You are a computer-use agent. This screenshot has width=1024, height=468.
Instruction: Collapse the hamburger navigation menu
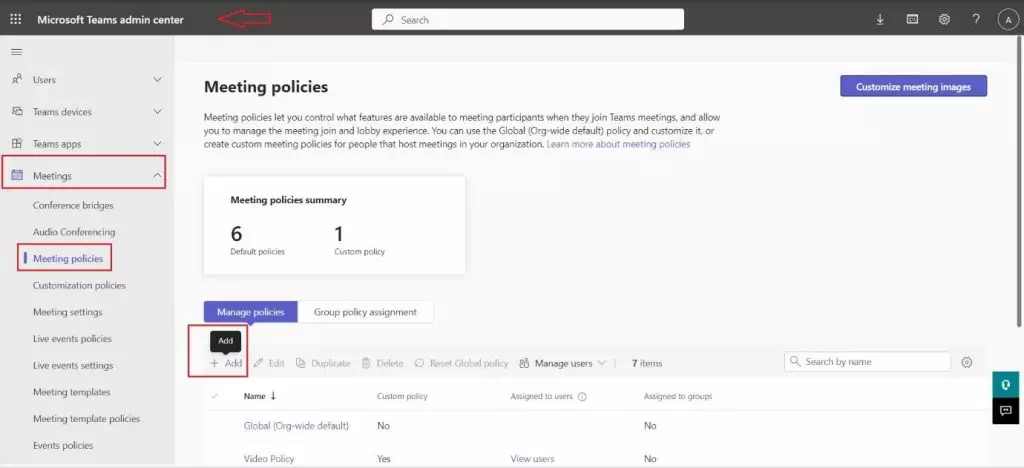point(16,51)
